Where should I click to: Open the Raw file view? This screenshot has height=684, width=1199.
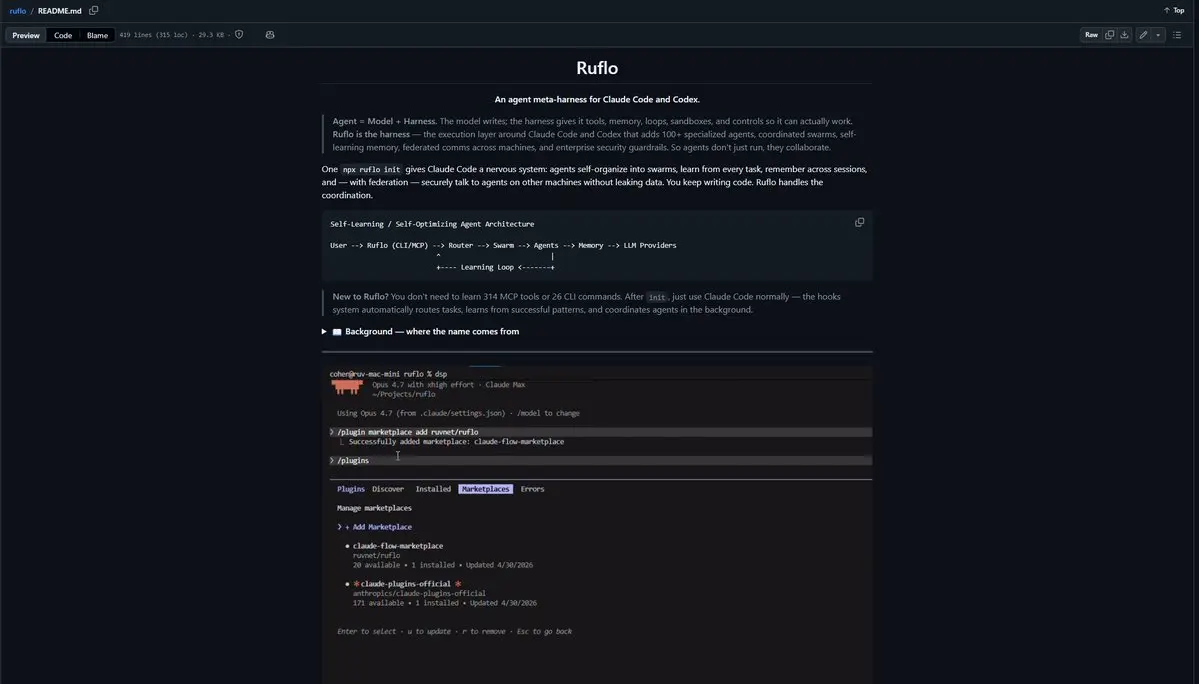click(1091, 35)
